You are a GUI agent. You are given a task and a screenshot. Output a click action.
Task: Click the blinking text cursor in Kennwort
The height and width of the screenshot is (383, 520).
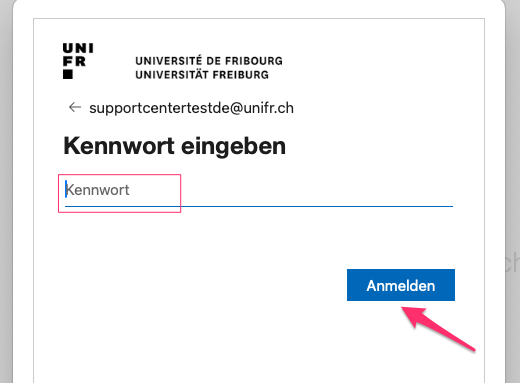pyautogui.click(x=66, y=189)
